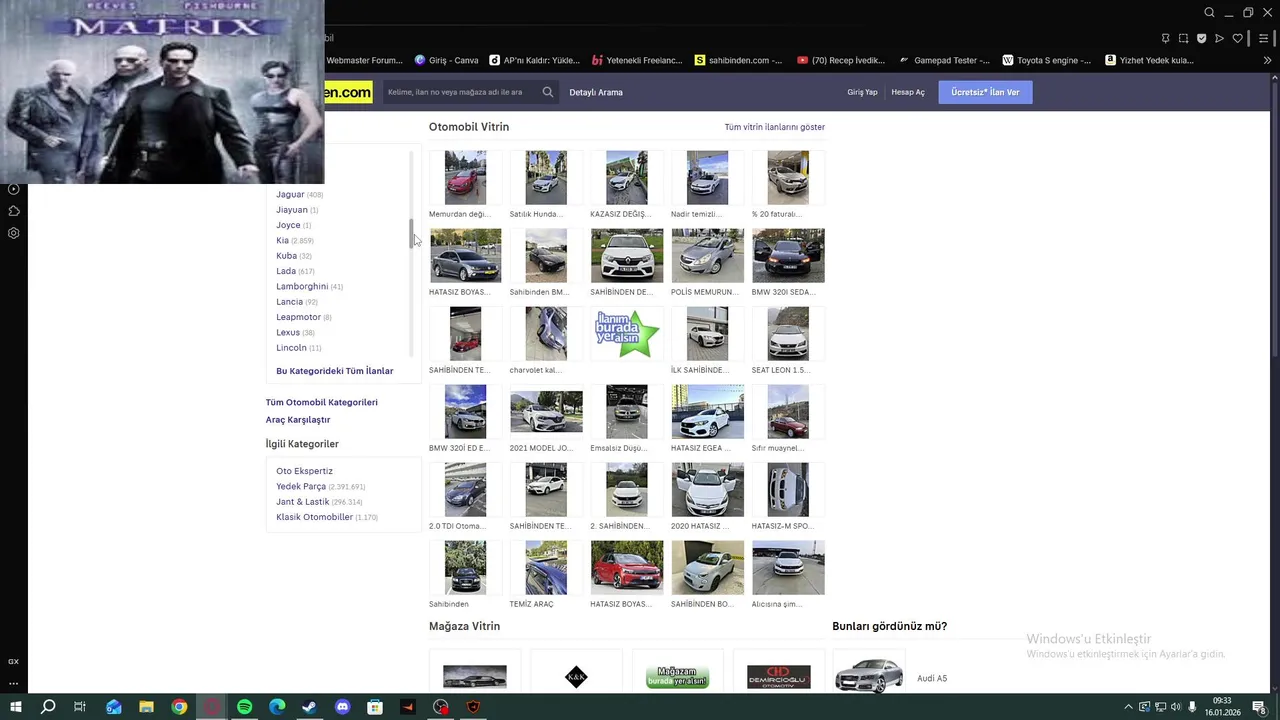This screenshot has height=720, width=1280.
Task: Expand the bookmarks bar overflow chevron
Action: [x=1267, y=60]
